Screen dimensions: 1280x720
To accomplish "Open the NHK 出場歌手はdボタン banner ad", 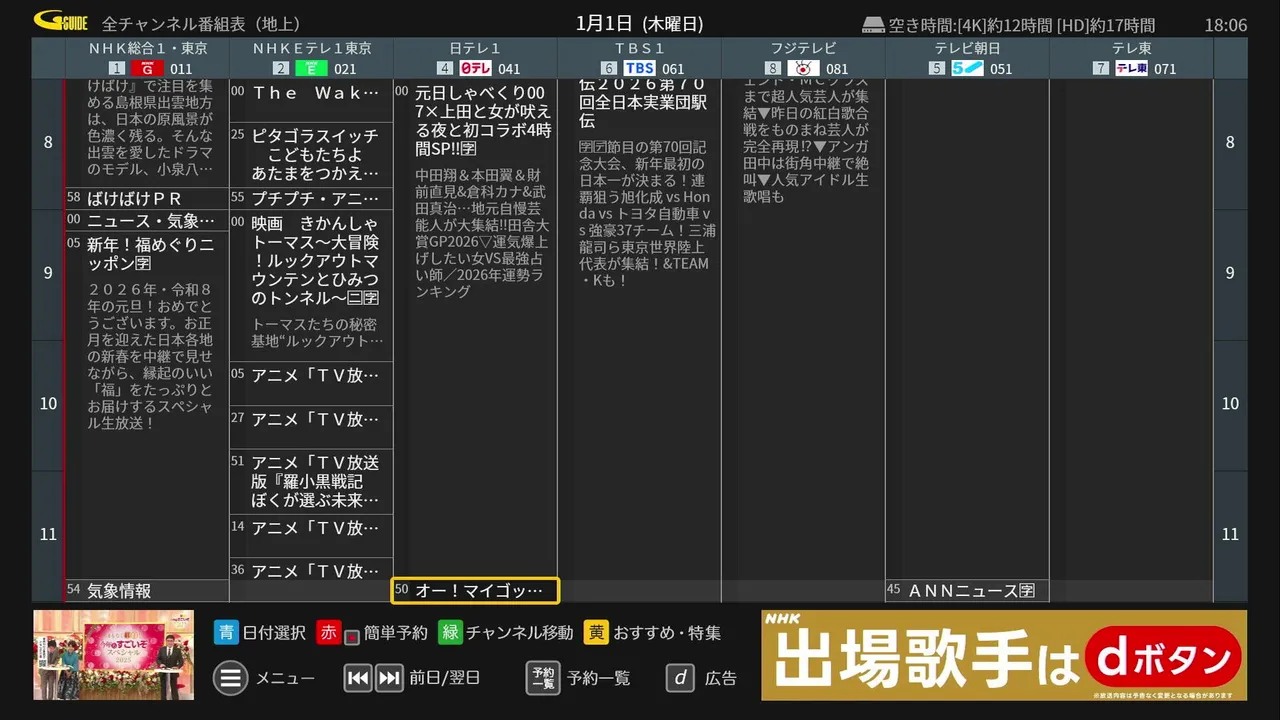I will [1004, 655].
